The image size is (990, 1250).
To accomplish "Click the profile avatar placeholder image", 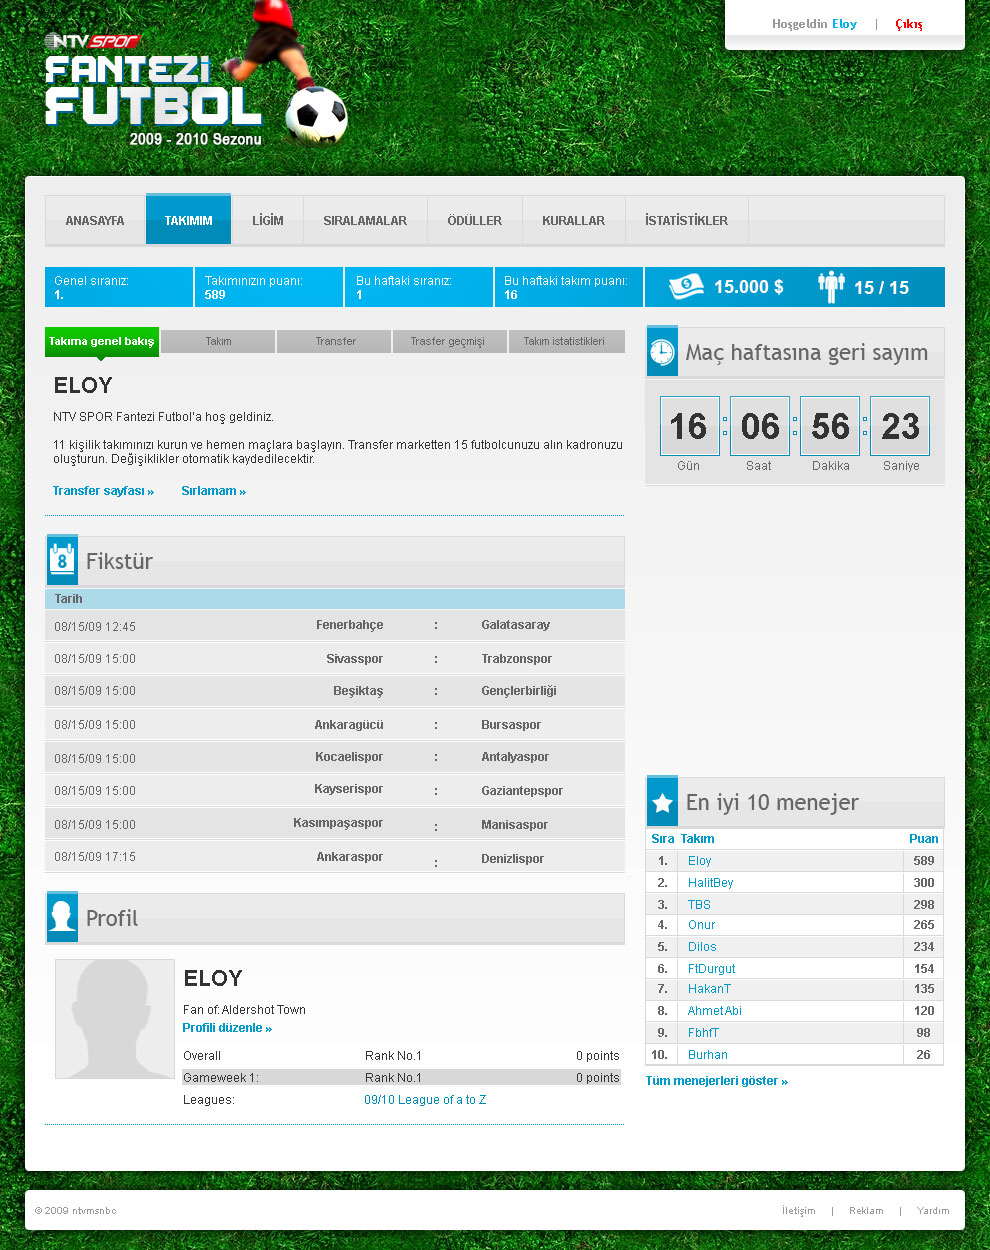I will (x=115, y=1019).
